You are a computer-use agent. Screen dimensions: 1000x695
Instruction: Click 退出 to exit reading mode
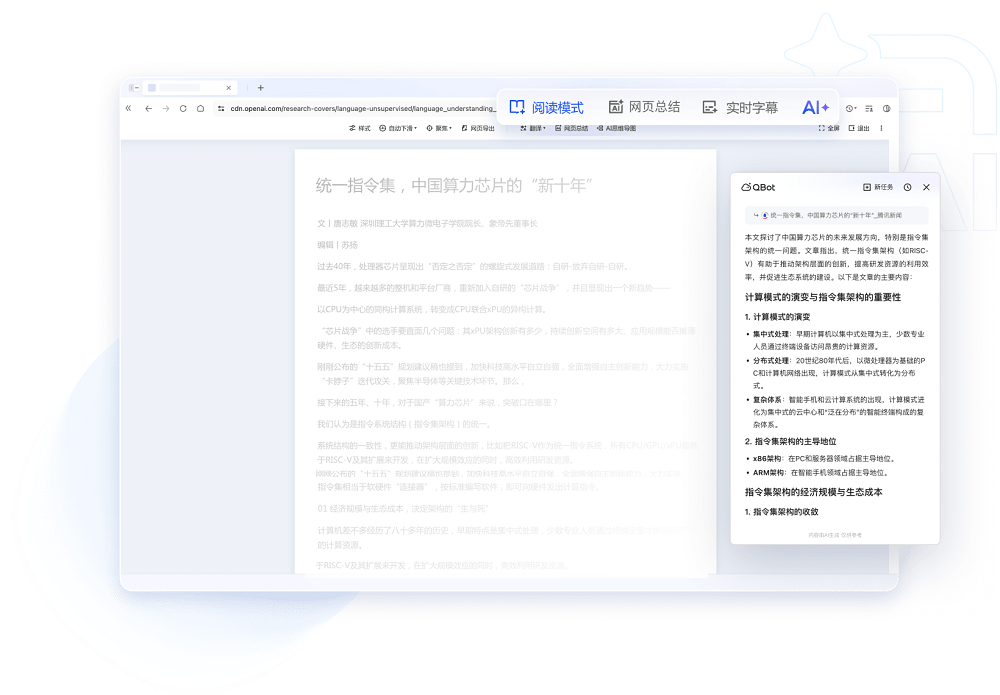pos(859,128)
